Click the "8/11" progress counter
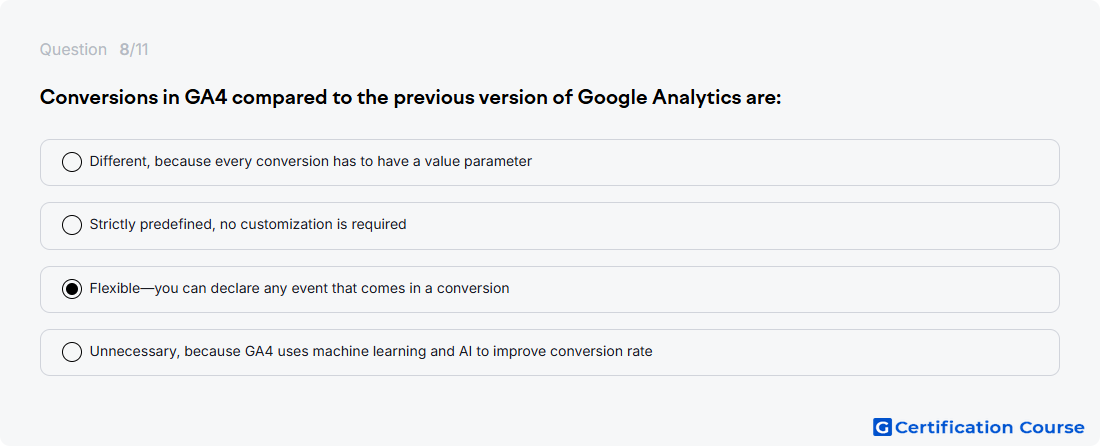1100x446 pixels. point(134,50)
